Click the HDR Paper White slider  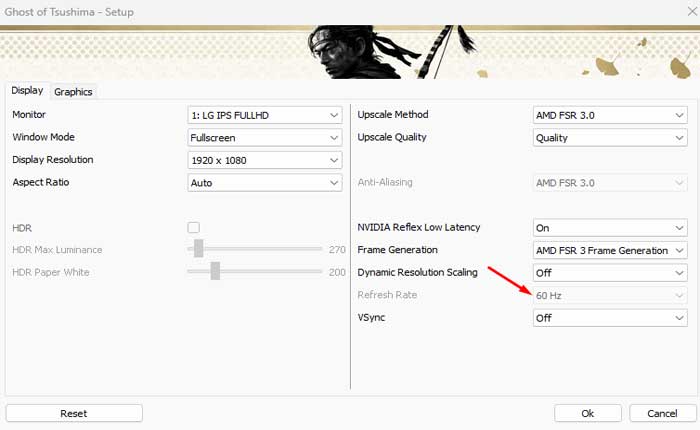coord(254,271)
